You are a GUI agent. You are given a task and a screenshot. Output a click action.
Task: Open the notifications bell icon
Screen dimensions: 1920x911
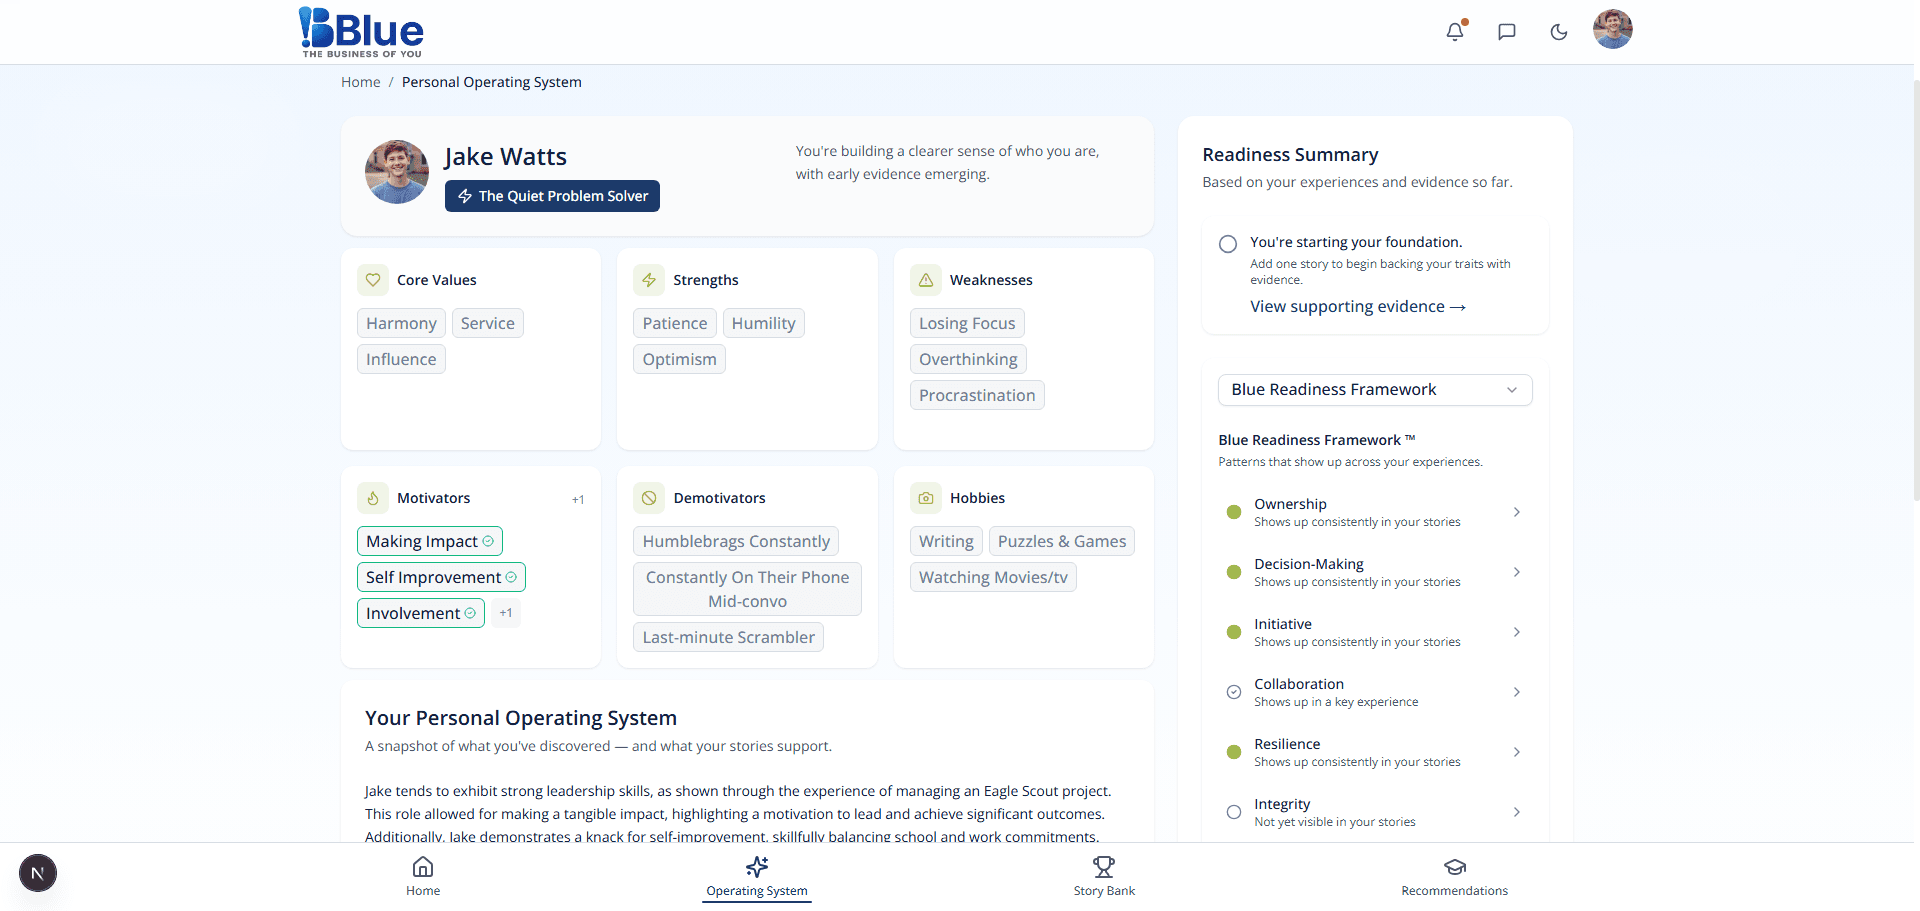[1455, 31]
